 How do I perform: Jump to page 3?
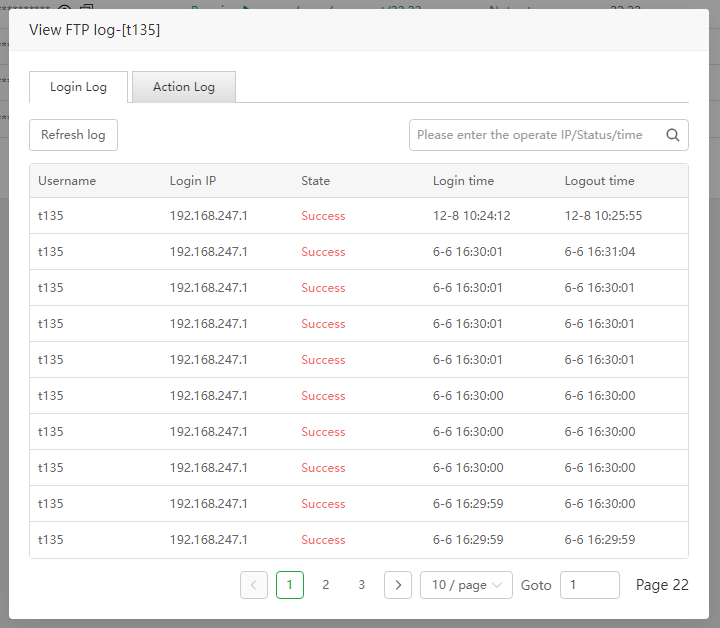[x=362, y=585]
